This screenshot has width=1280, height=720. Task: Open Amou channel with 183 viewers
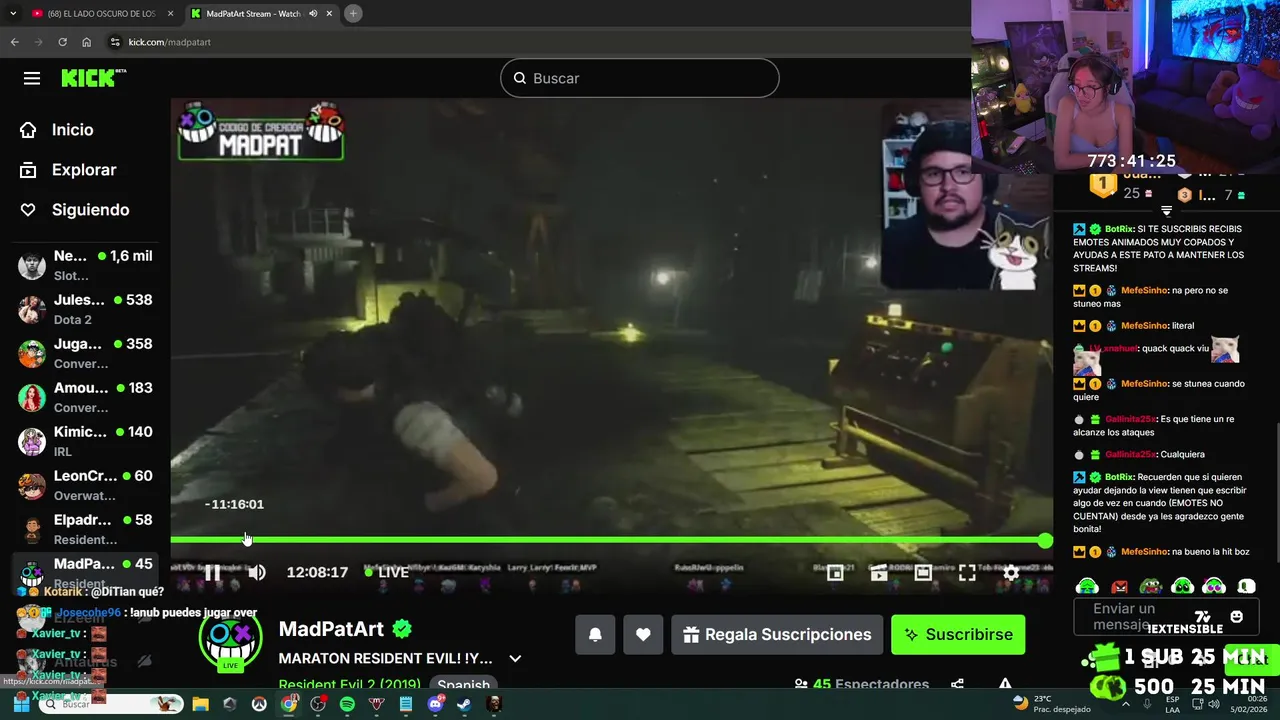[x=86, y=397]
